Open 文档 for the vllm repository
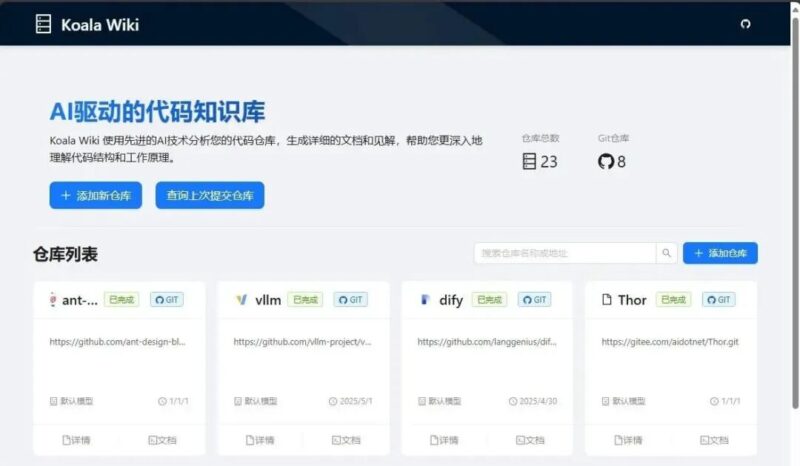The height and width of the screenshot is (466, 800). pyautogui.click(x=346, y=440)
